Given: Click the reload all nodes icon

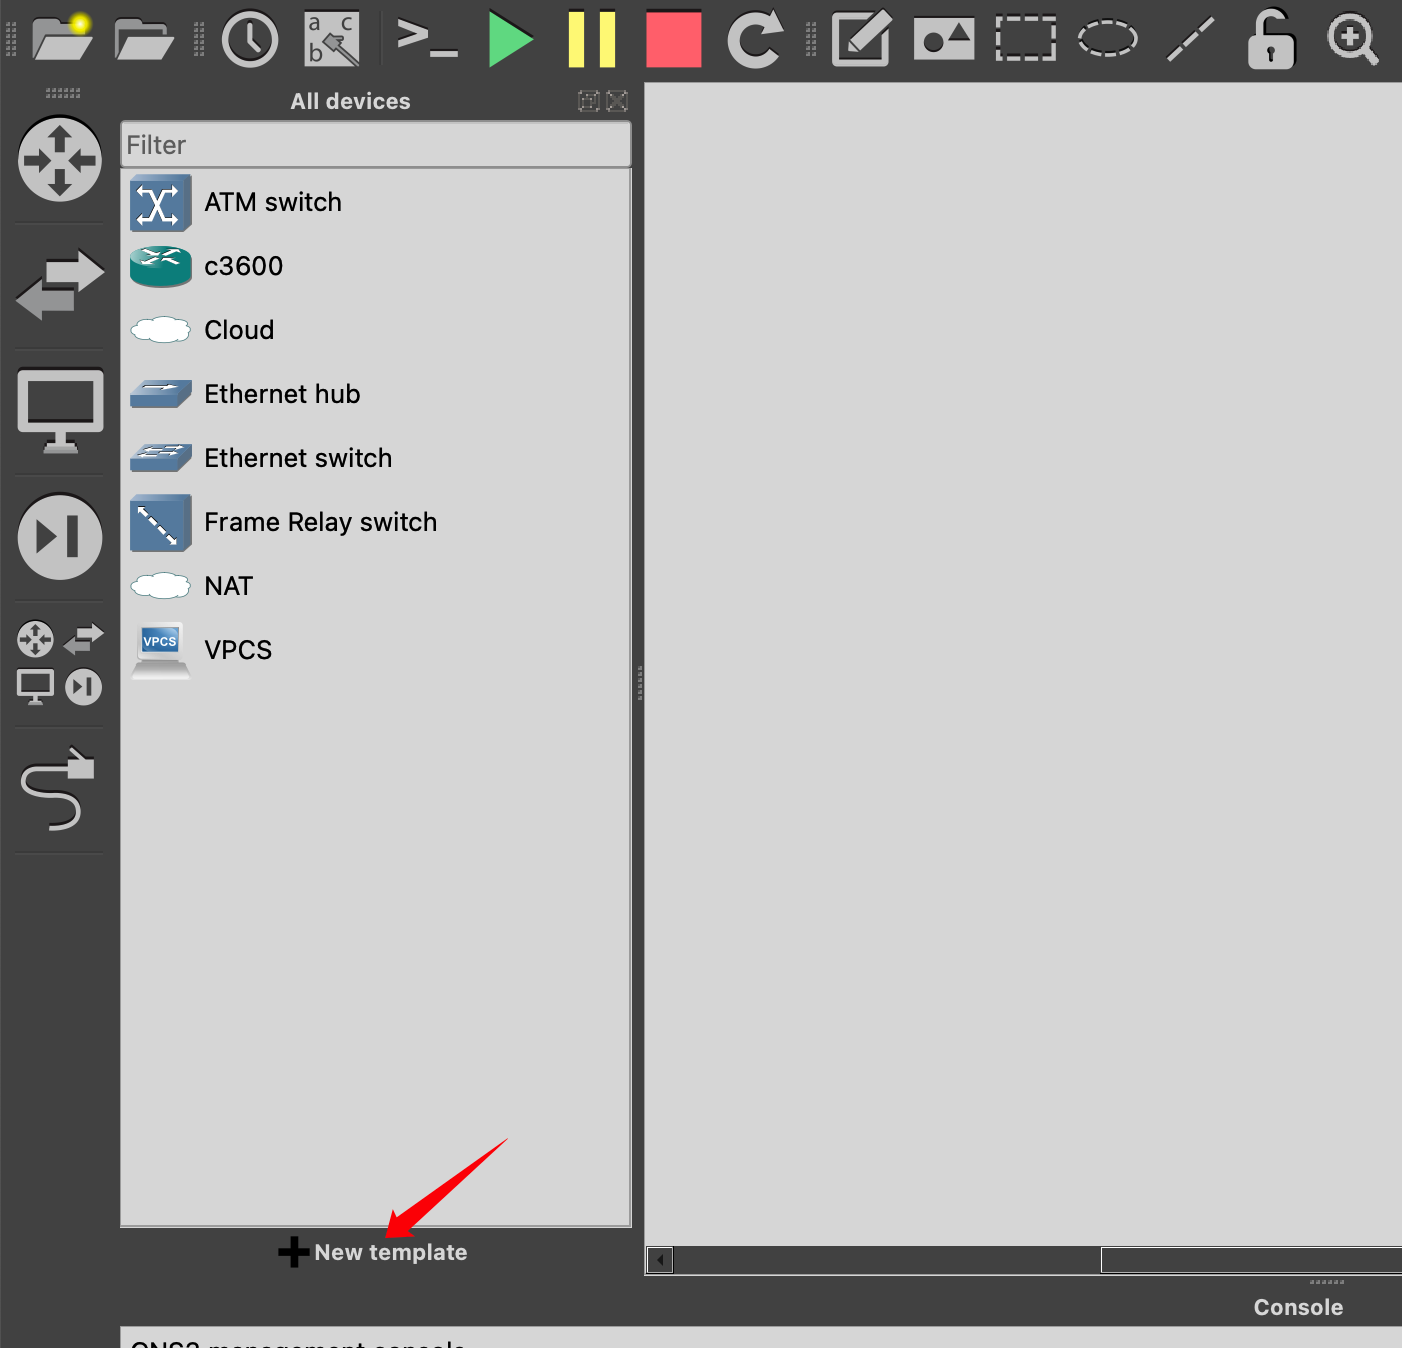Looking at the screenshot, I should (x=754, y=40).
